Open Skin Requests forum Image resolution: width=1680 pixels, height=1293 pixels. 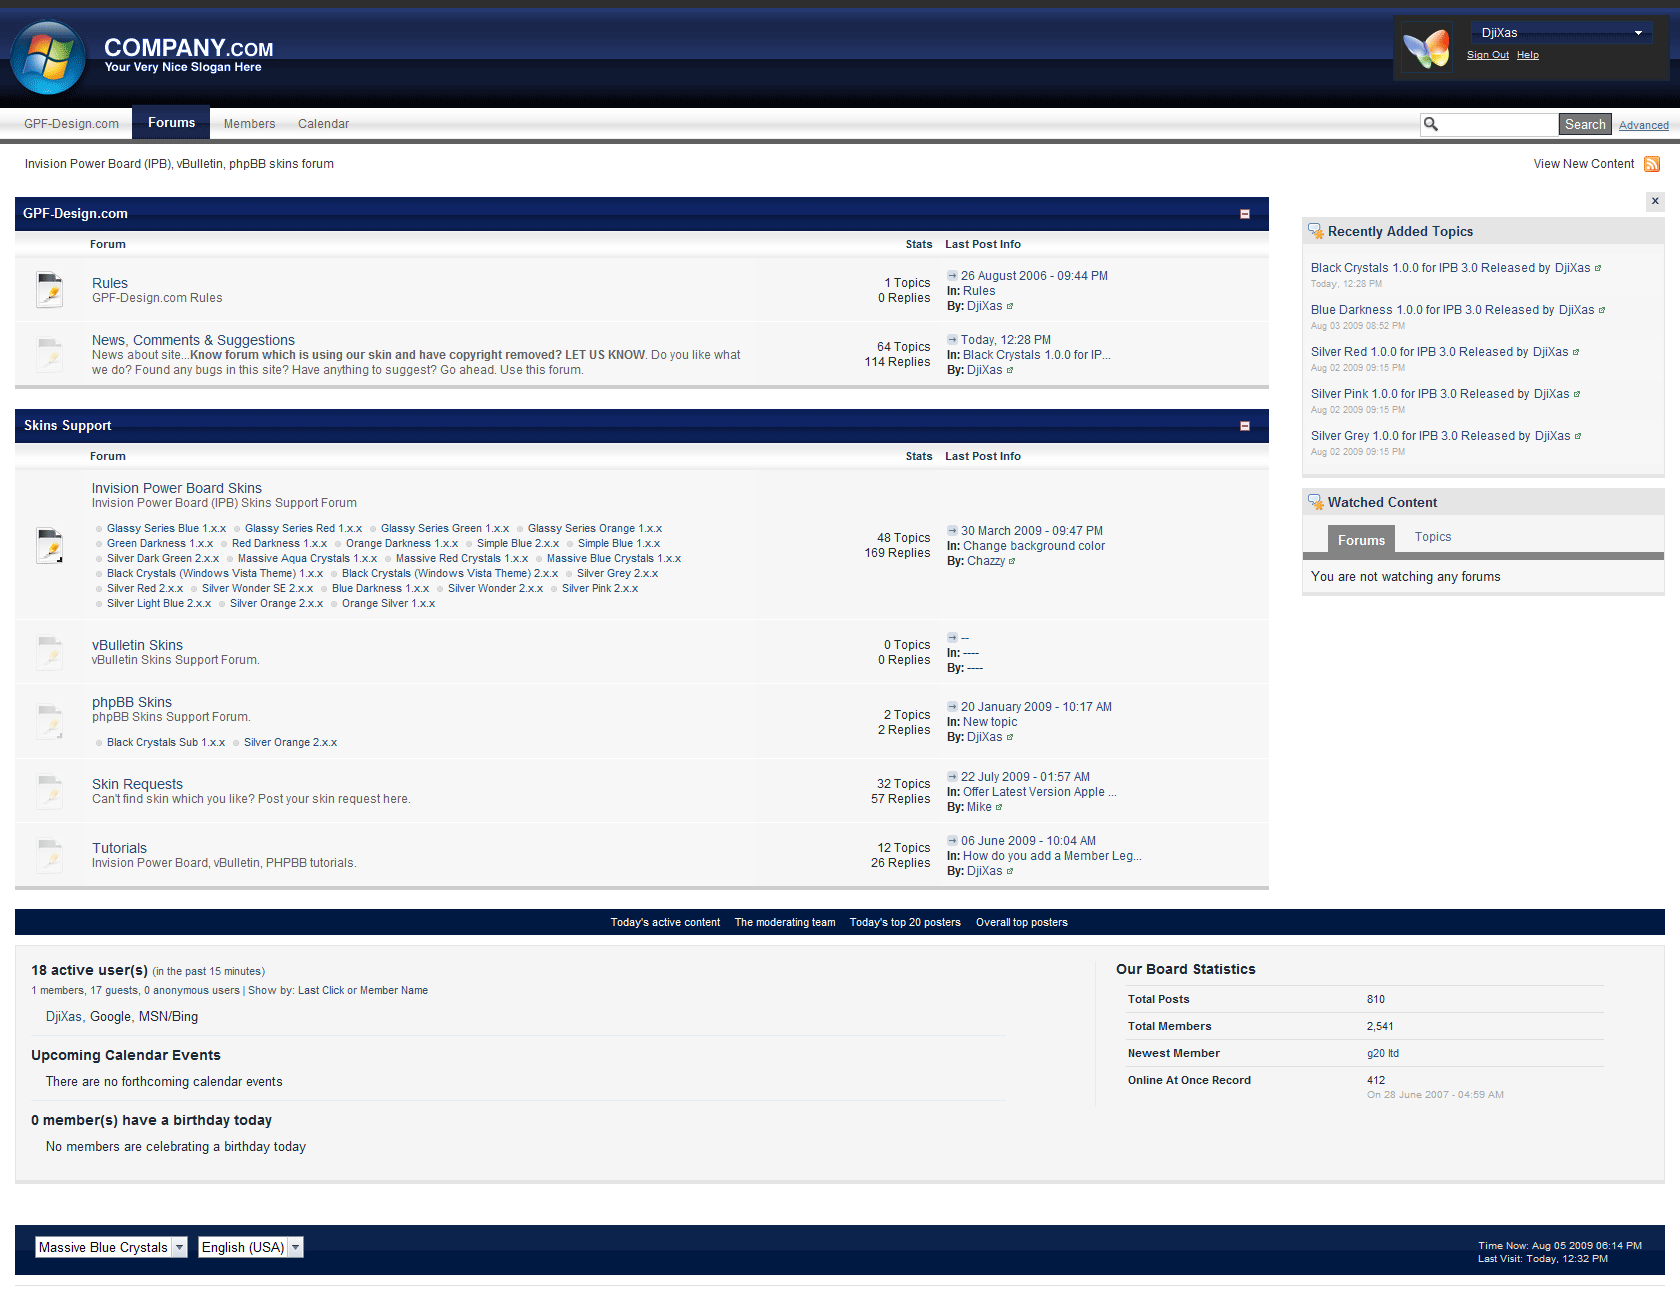click(x=137, y=784)
